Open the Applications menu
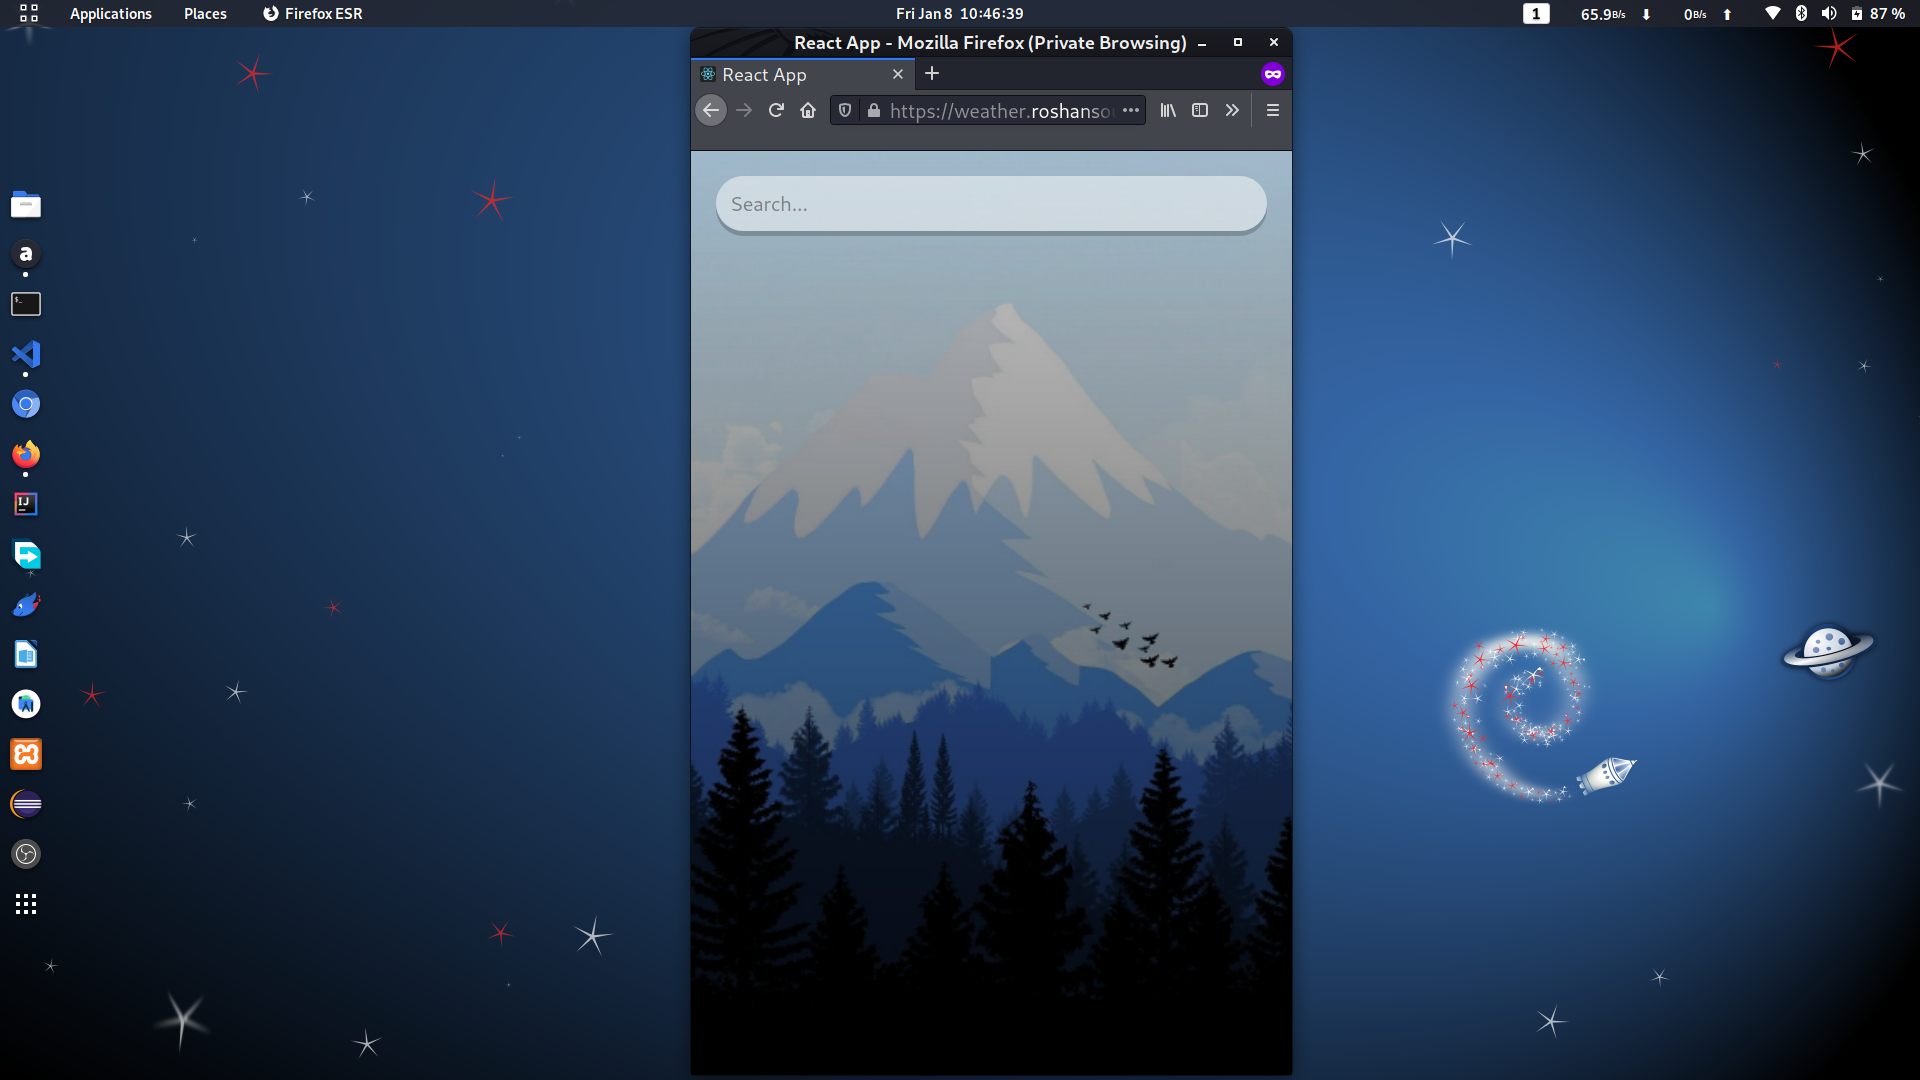 coord(110,14)
